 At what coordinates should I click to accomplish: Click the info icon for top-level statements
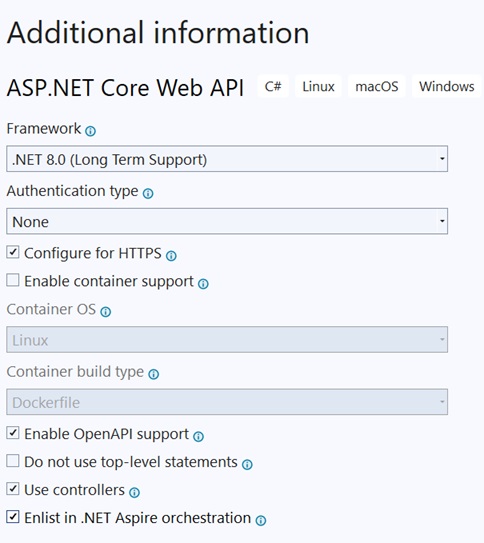(247, 465)
